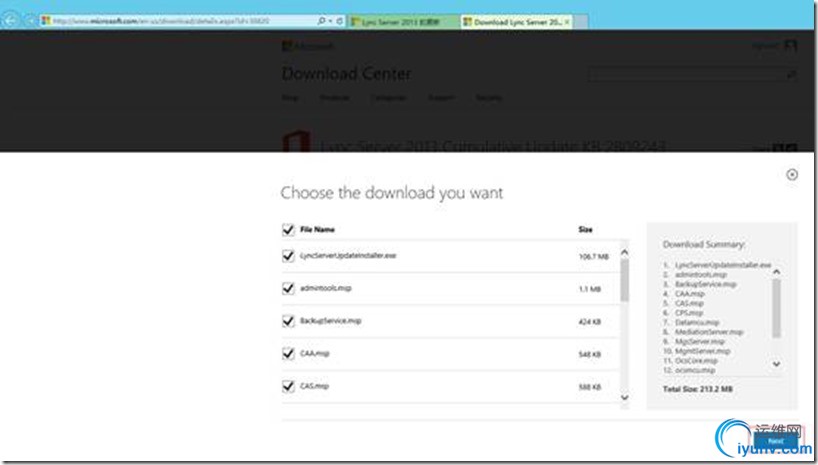Click the Download Summary scroll-down arrow
818x465 pixels.
(776, 364)
